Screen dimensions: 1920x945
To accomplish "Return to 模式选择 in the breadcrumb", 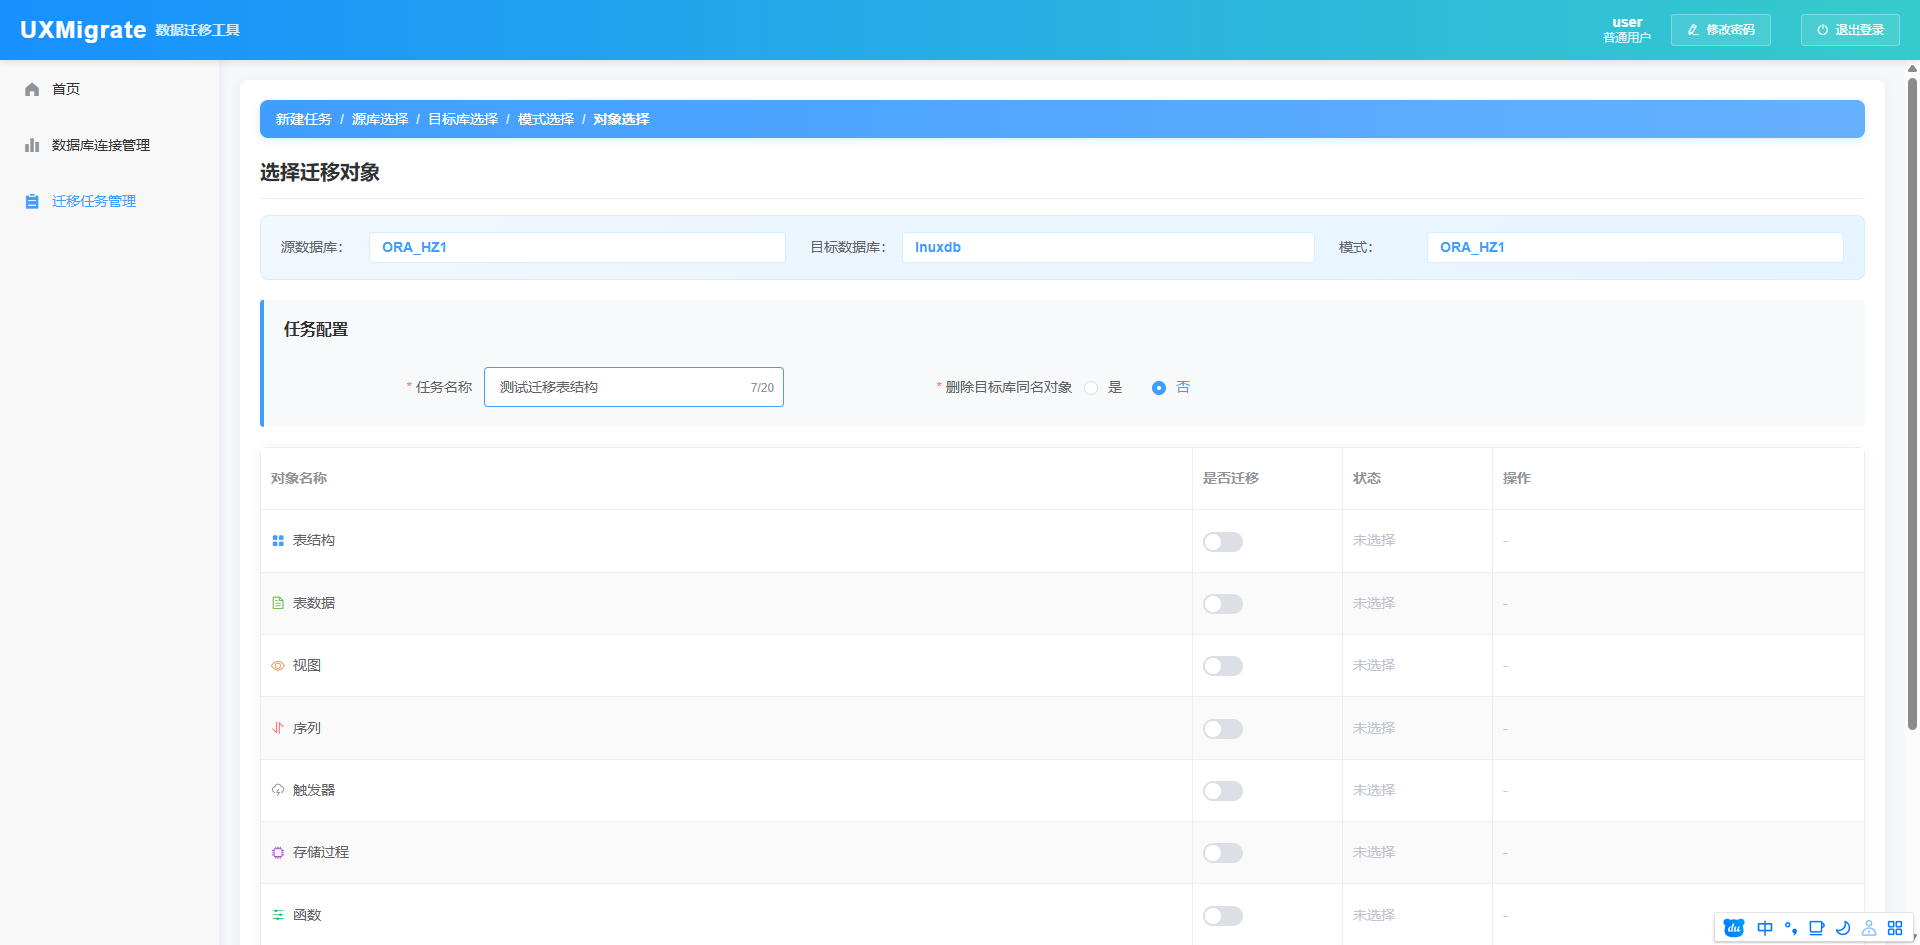I will [x=546, y=119].
